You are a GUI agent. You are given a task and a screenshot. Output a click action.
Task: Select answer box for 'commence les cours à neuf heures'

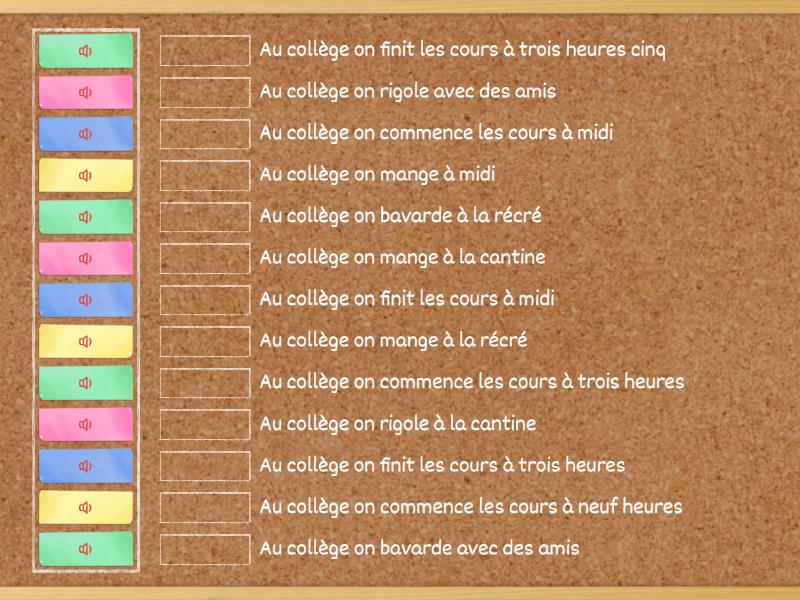205,508
